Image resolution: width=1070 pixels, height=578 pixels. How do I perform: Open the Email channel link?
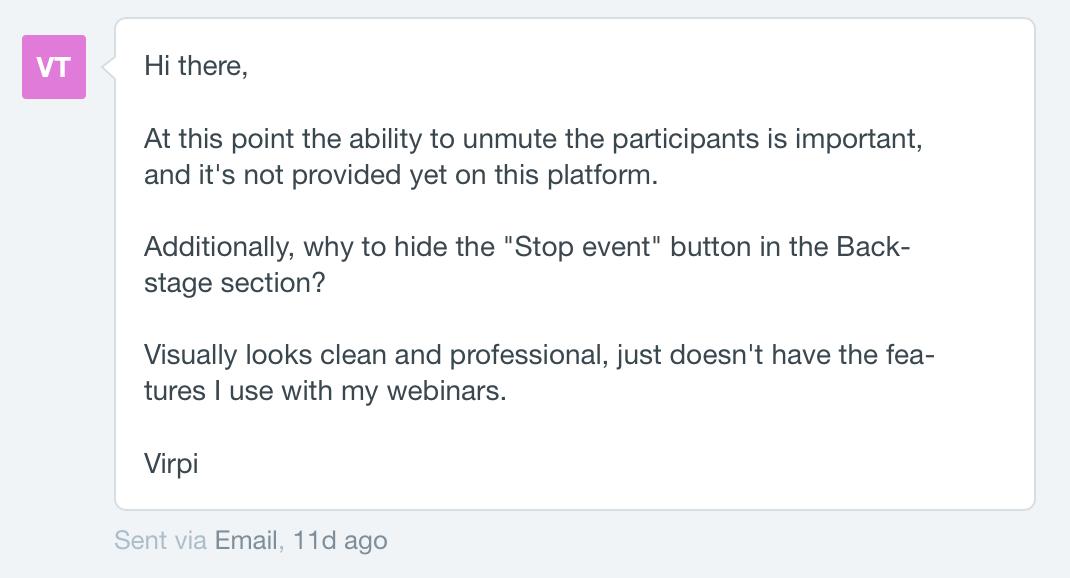tap(246, 540)
